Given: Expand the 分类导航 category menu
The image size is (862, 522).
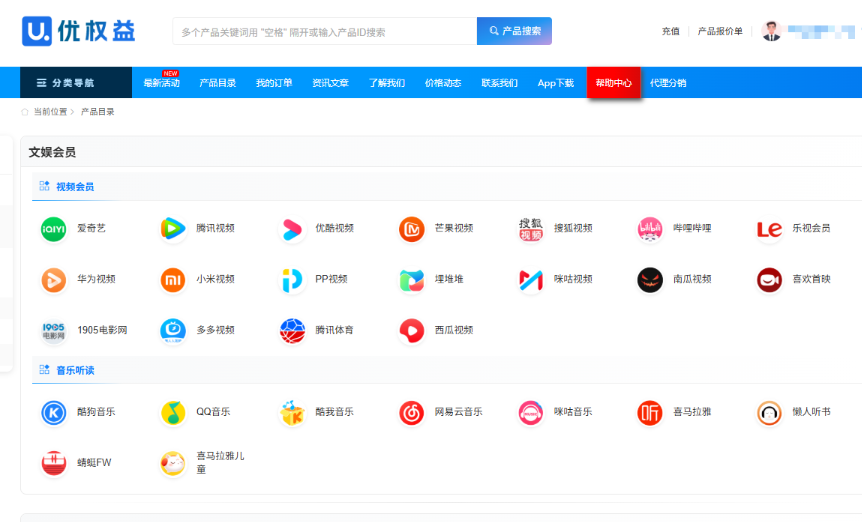Looking at the screenshot, I should tap(76, 83).
